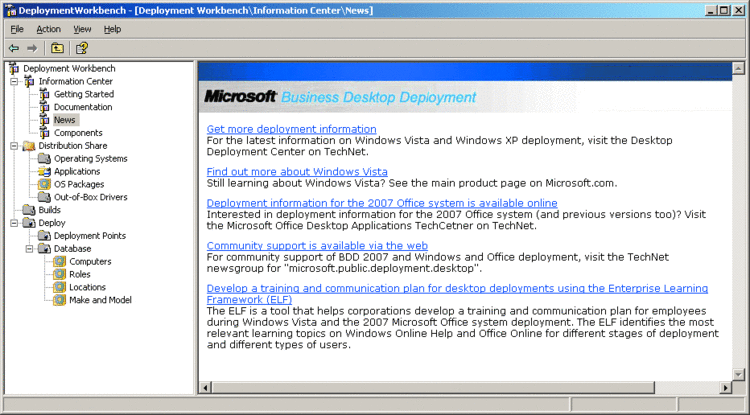Click the Back arrow toolbar icon
750x415 pixels.
point(14,48)
